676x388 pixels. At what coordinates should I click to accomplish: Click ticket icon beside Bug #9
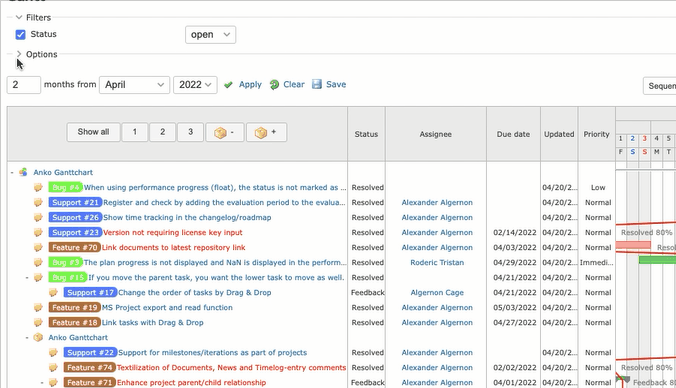coord(38,263)
